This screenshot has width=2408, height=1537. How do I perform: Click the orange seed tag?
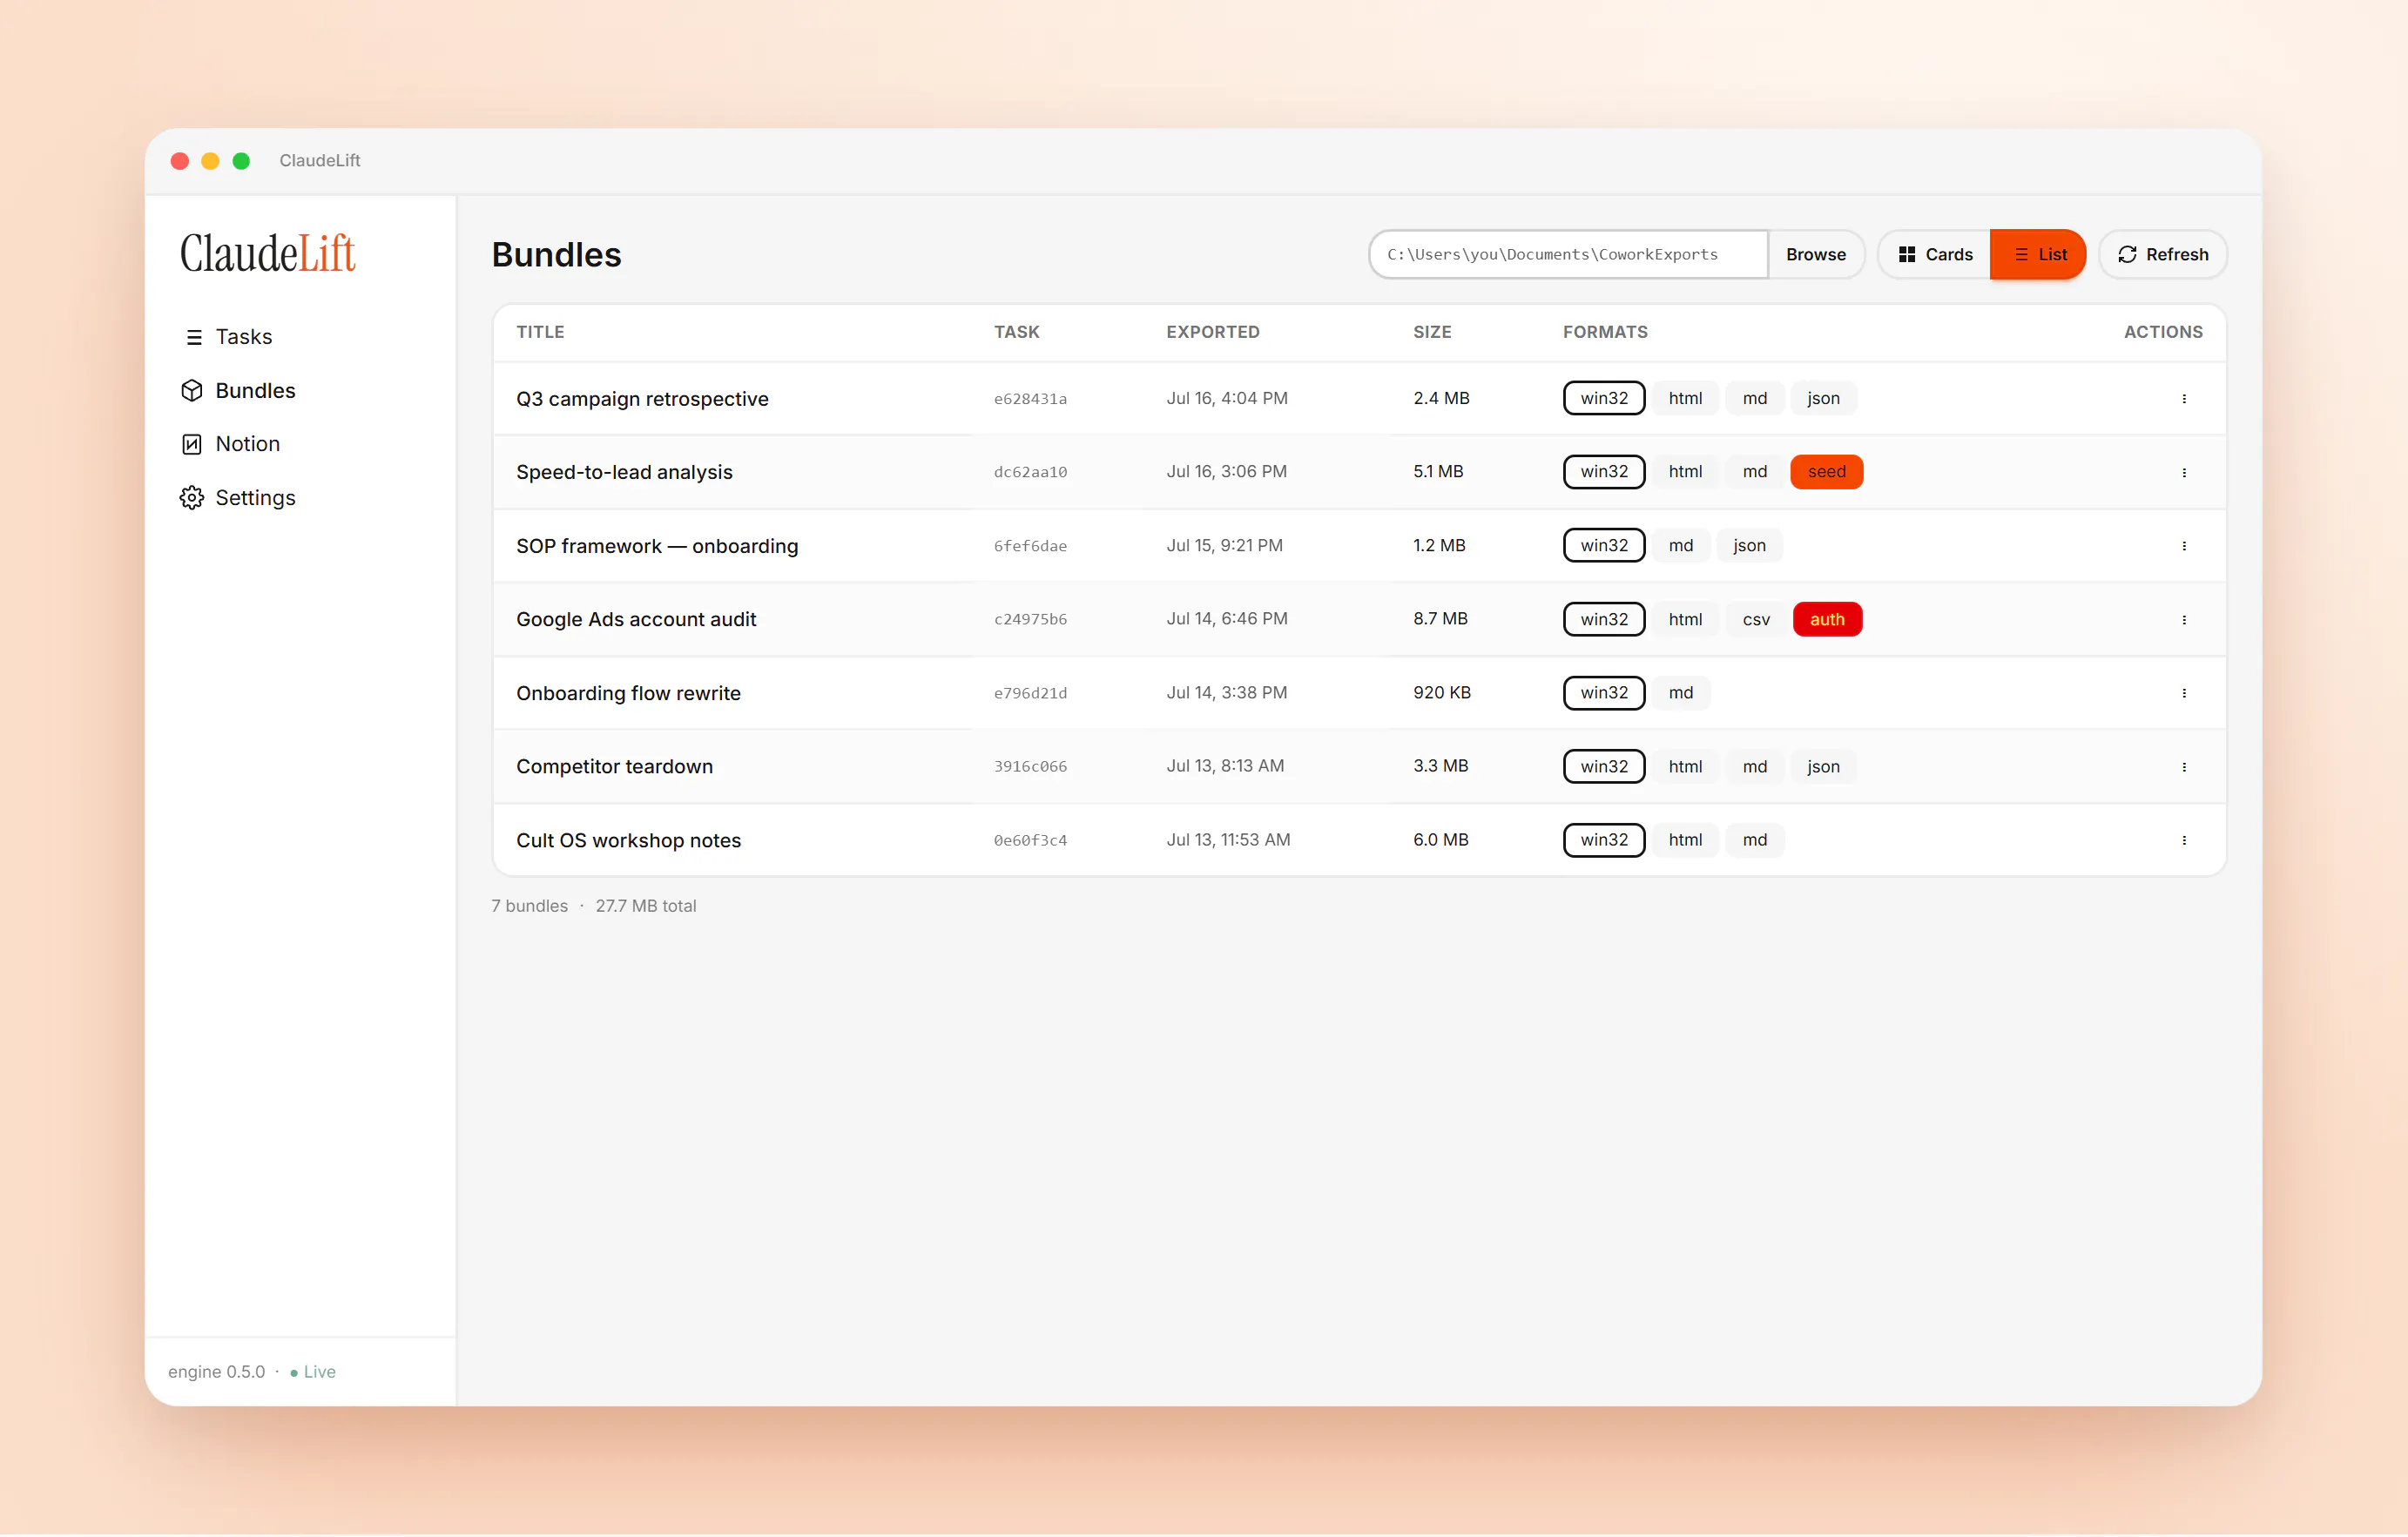(x=1826, y=472)
